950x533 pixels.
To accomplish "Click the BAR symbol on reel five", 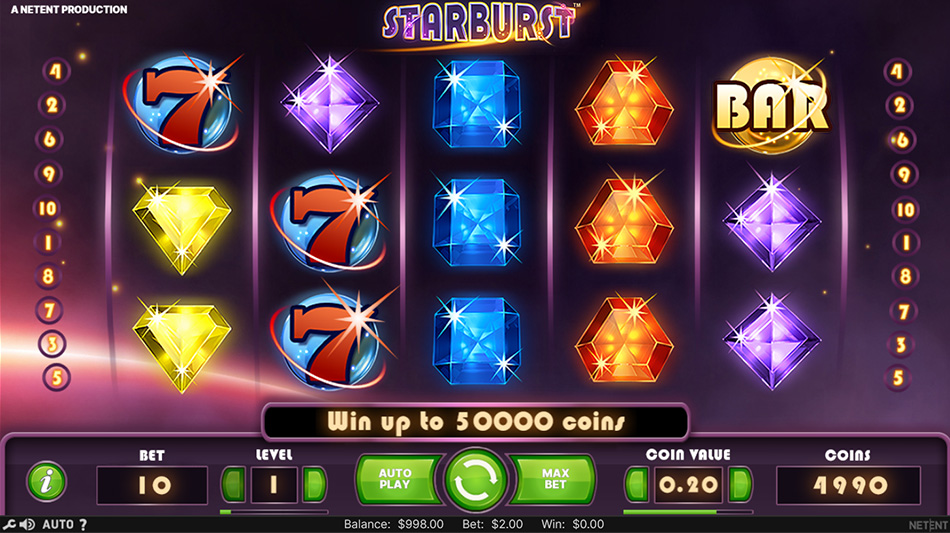I will tap(771, 107).
